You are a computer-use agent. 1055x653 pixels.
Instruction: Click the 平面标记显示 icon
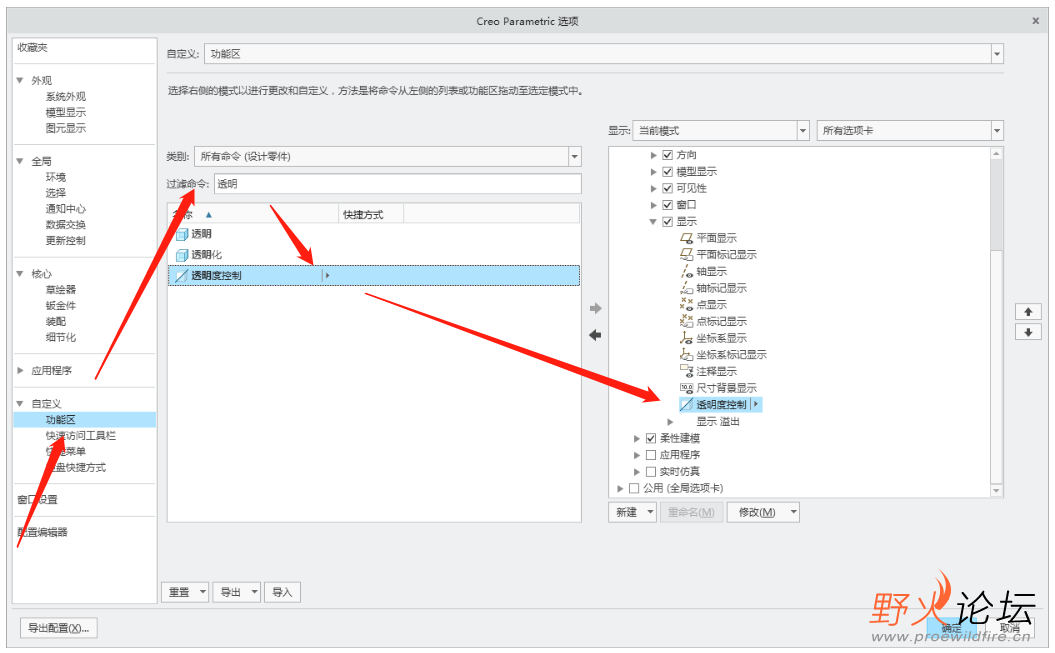click(686, 255)
